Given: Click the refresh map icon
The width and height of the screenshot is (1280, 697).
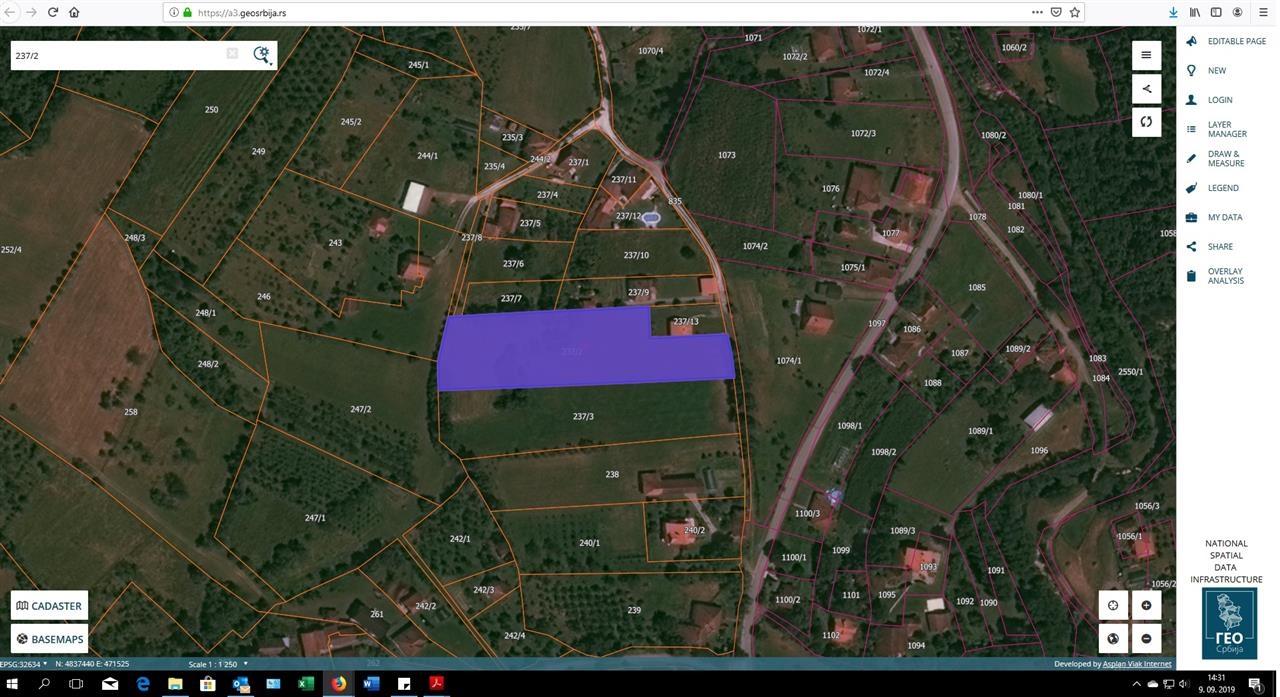Looking at the screenshot, I should click(1146, 122).
